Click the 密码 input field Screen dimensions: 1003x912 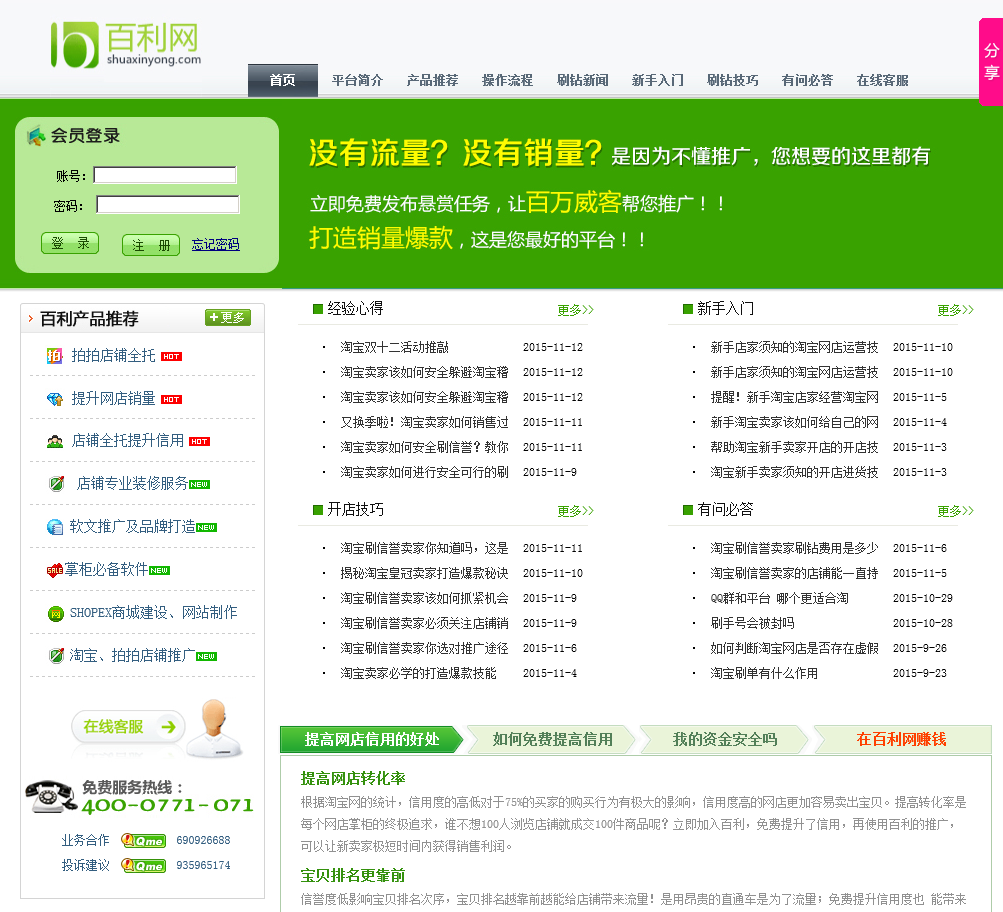[x=168, y=205]
